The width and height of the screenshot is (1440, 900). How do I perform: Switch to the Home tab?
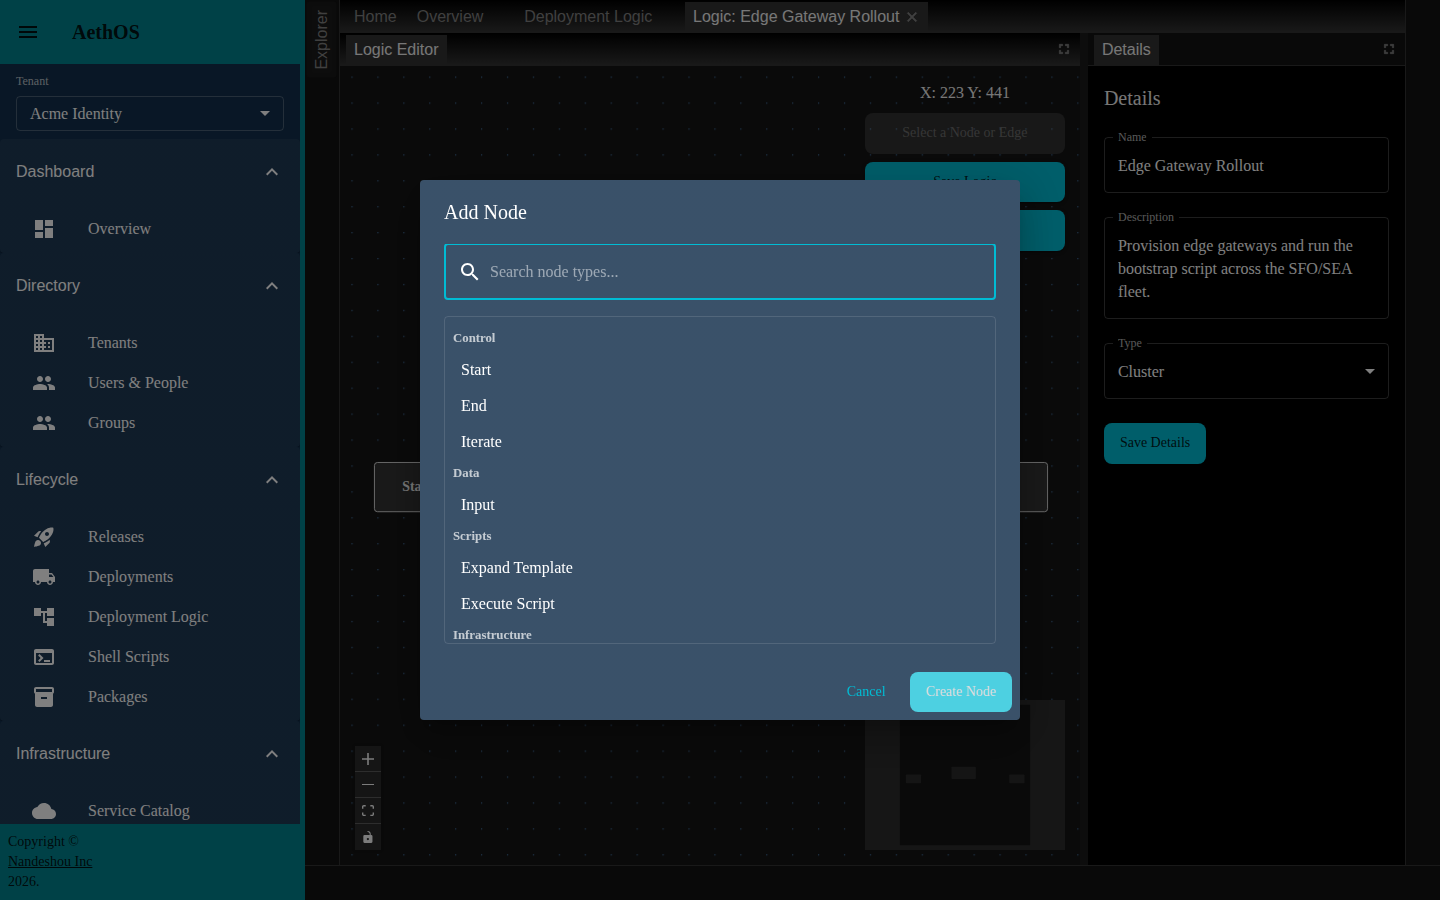coord(375,17)
